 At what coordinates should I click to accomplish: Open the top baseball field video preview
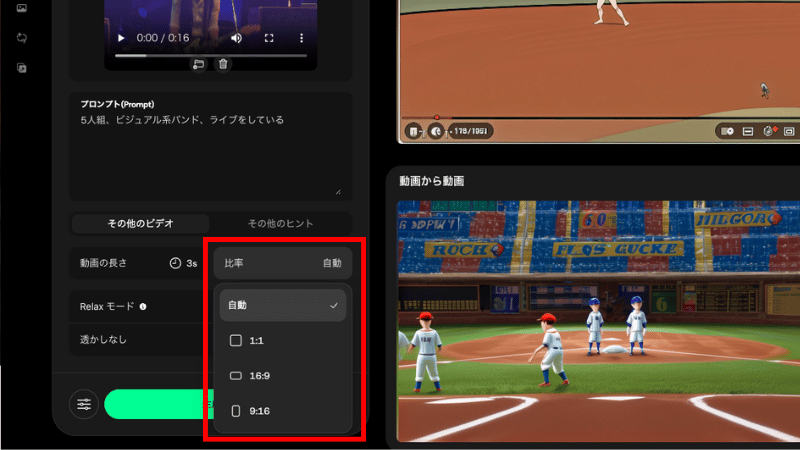598,71
